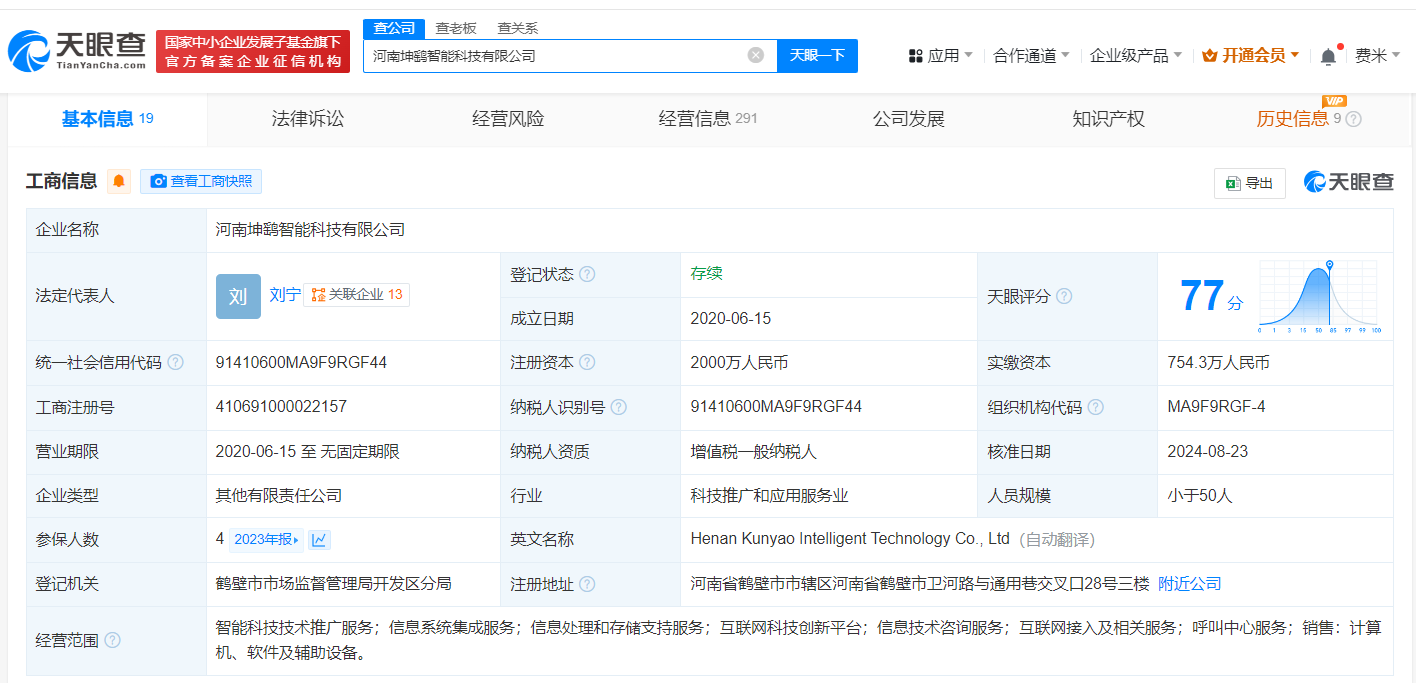The width and height of the screenshot is (1416, 683).
Task: Click the help icon beside 经营范围
Action: coord(112,640)
